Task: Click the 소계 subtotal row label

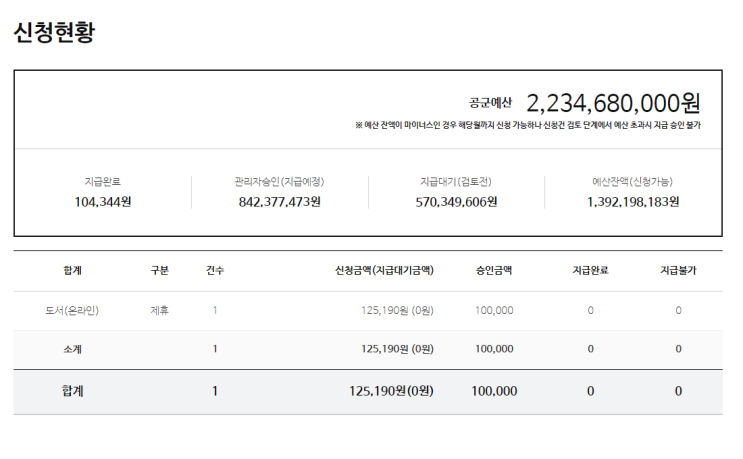Action: tap(72, 349)
